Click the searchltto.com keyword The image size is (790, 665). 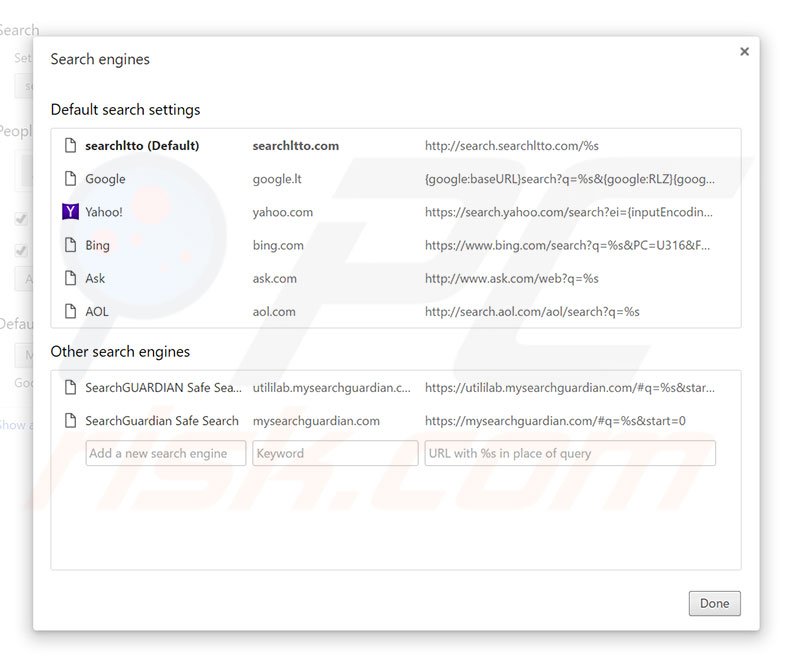pyautogui.click(x=296, y=146)
